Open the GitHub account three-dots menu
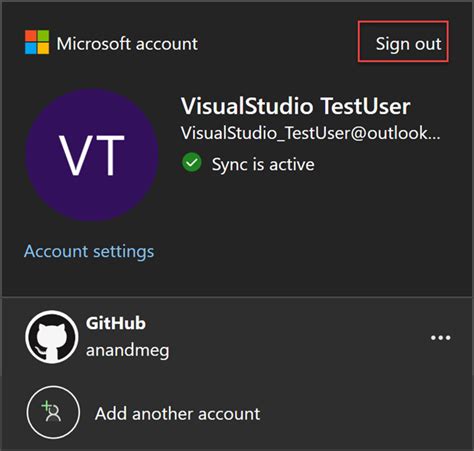 [x=440, y=338]
